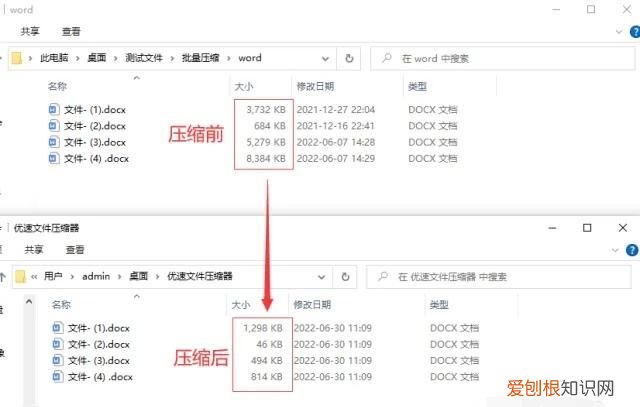Click the folder icon in the word address bar
640x407 pixels.
click(17, 58)
